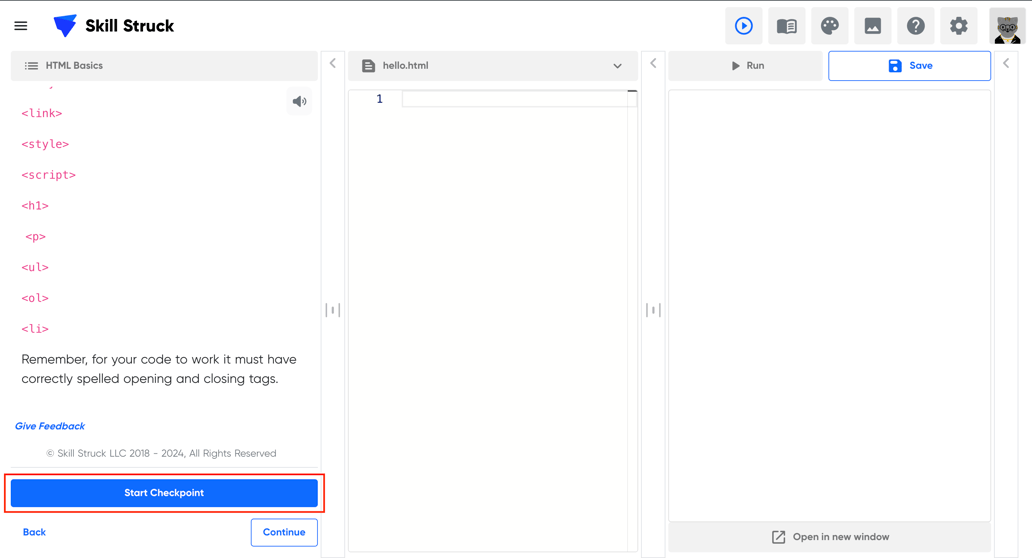The image size is (1032, 558).
Task: Open the book reference icon
Action: (787, 26)
